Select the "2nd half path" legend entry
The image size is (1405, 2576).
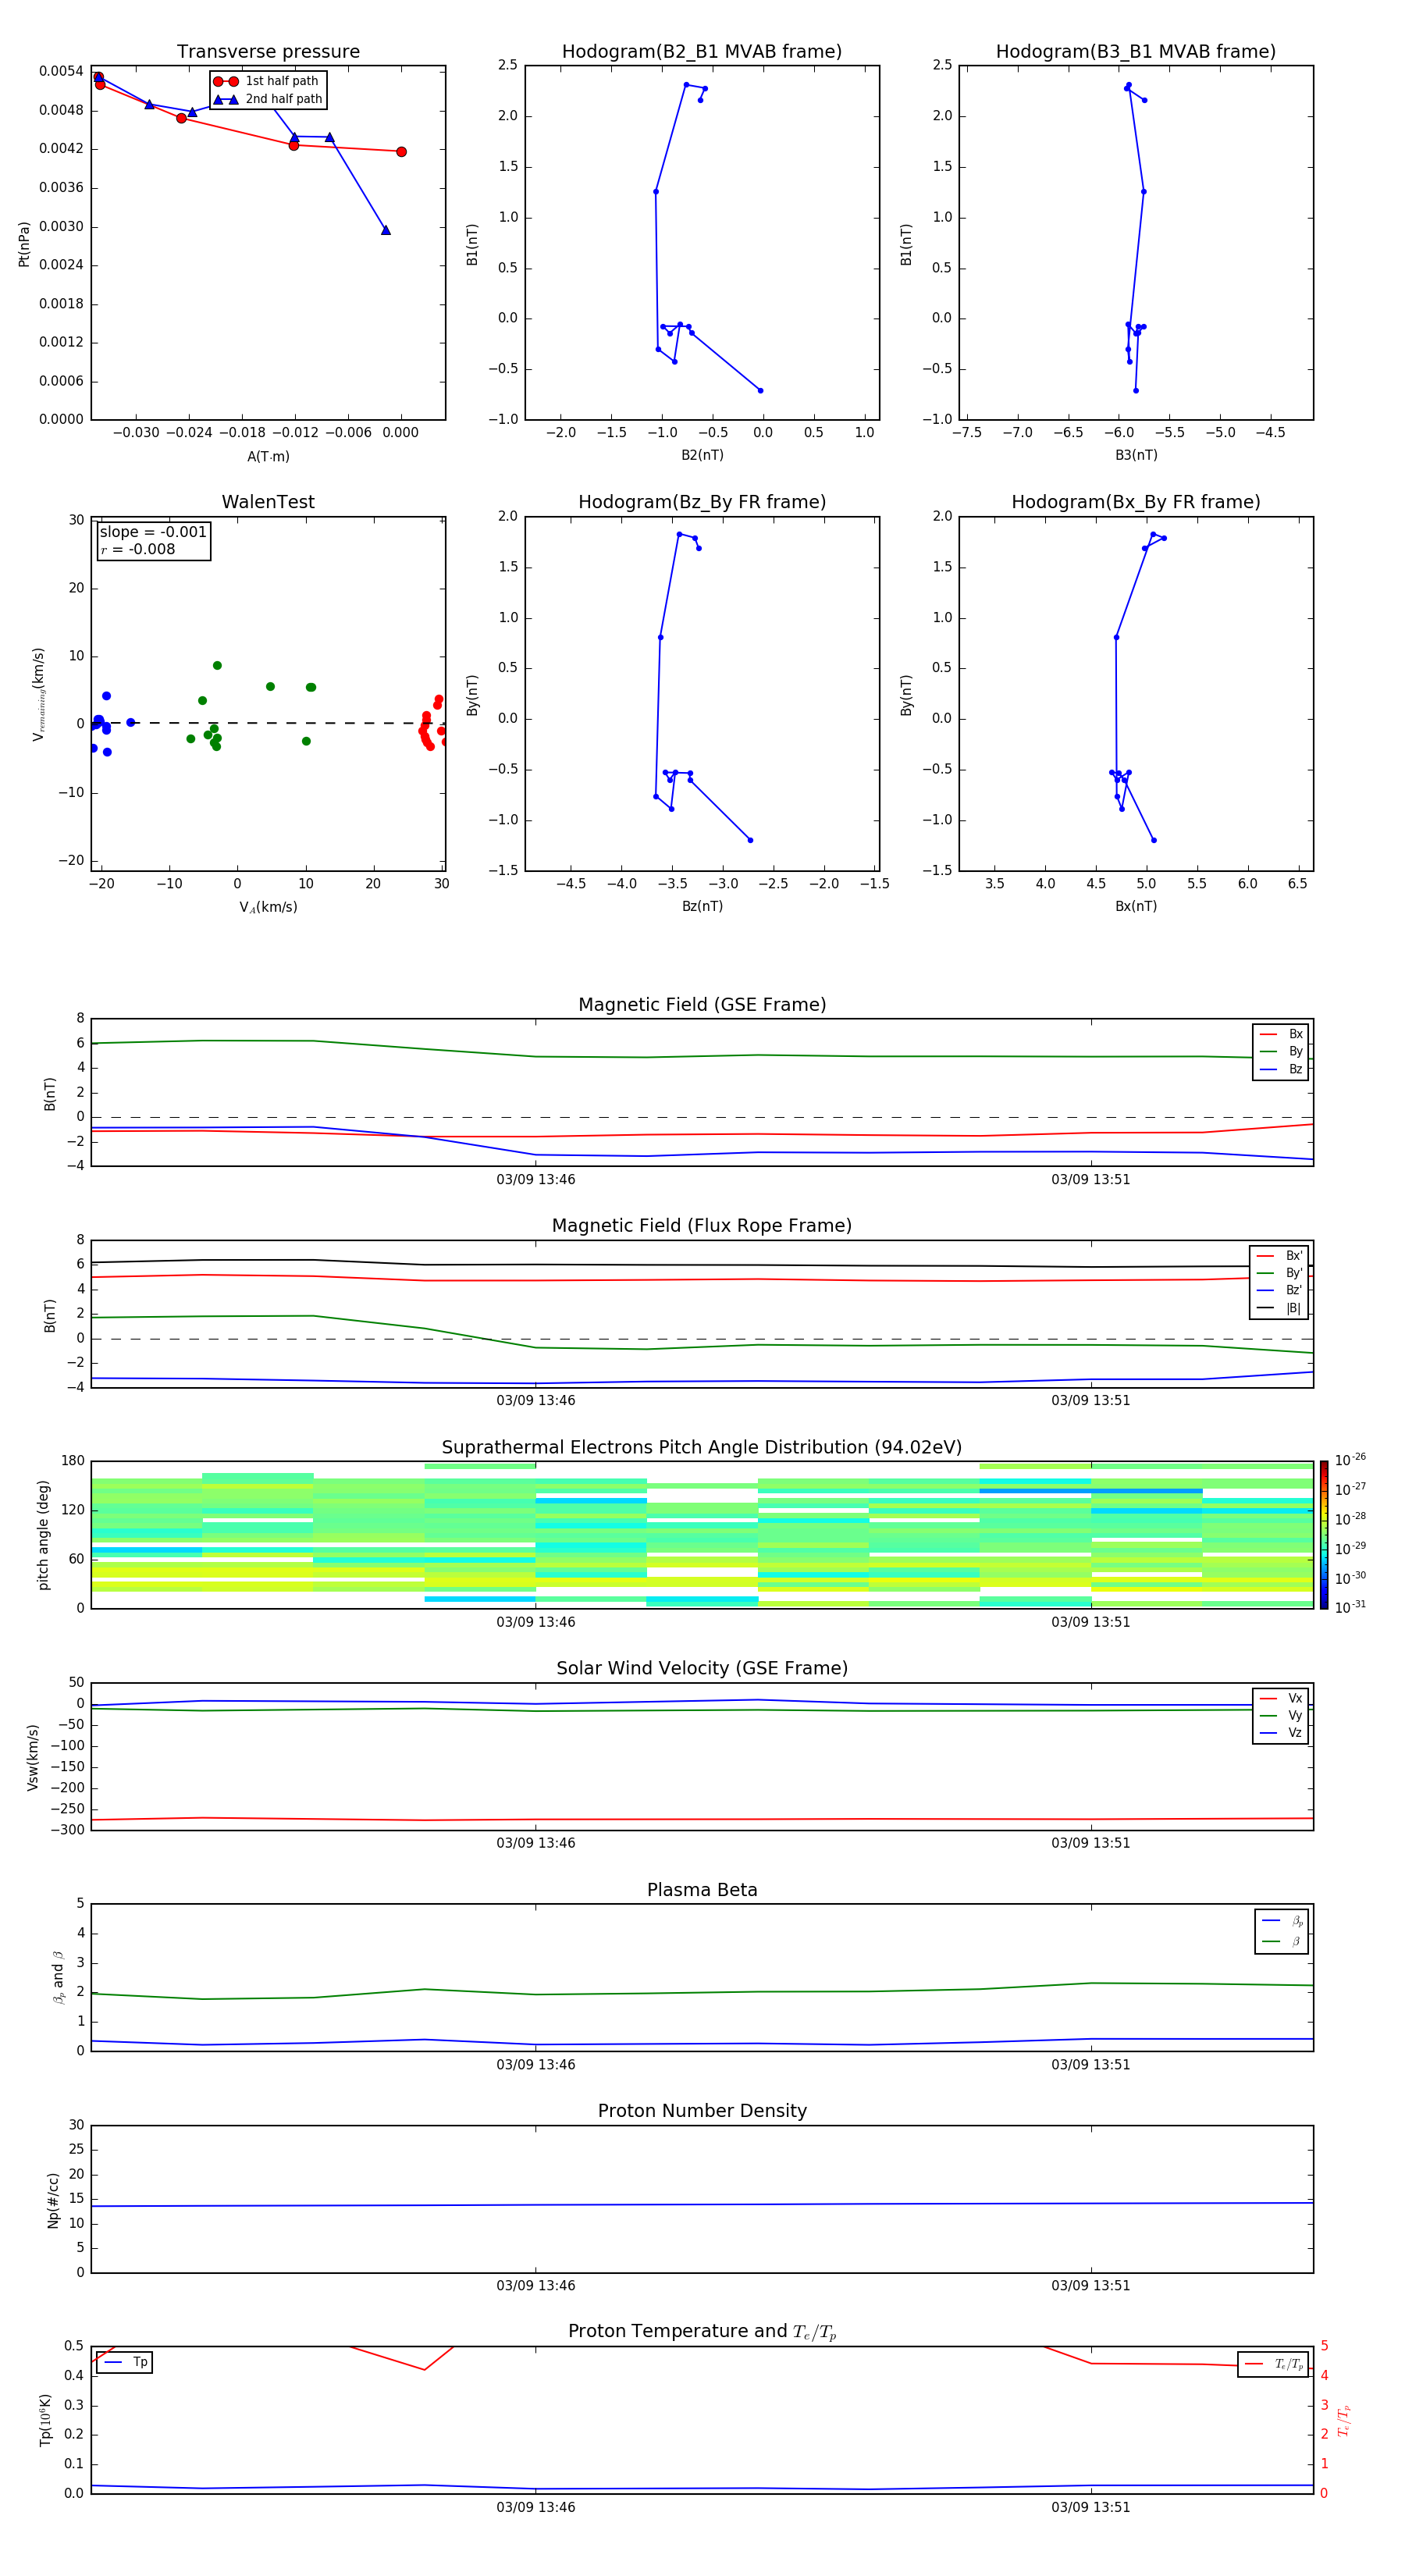[268, 99]
